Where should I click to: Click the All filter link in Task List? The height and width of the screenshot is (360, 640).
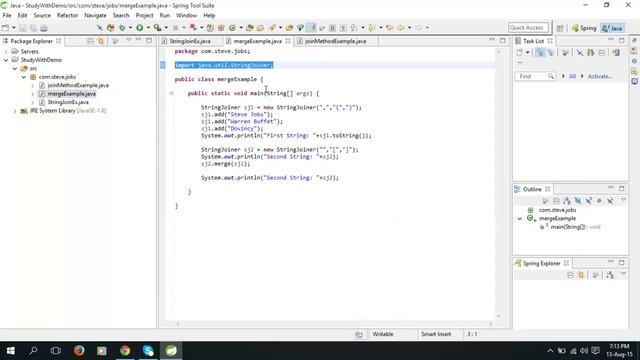572,76
